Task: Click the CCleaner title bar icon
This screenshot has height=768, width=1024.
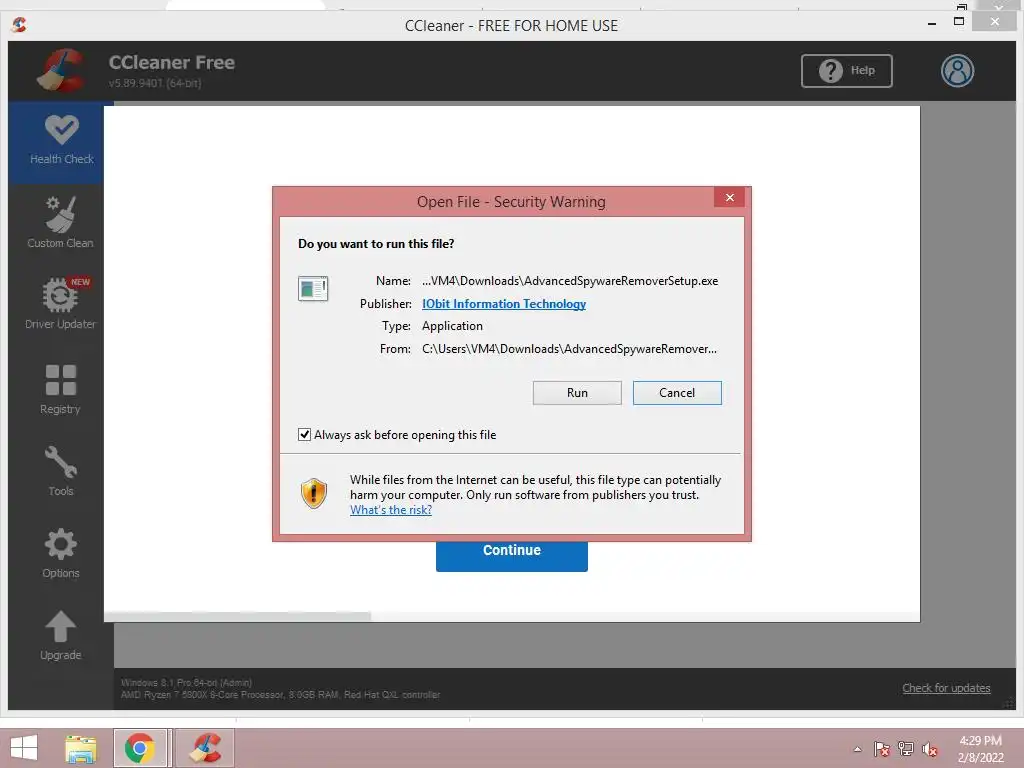Action: 19,25
